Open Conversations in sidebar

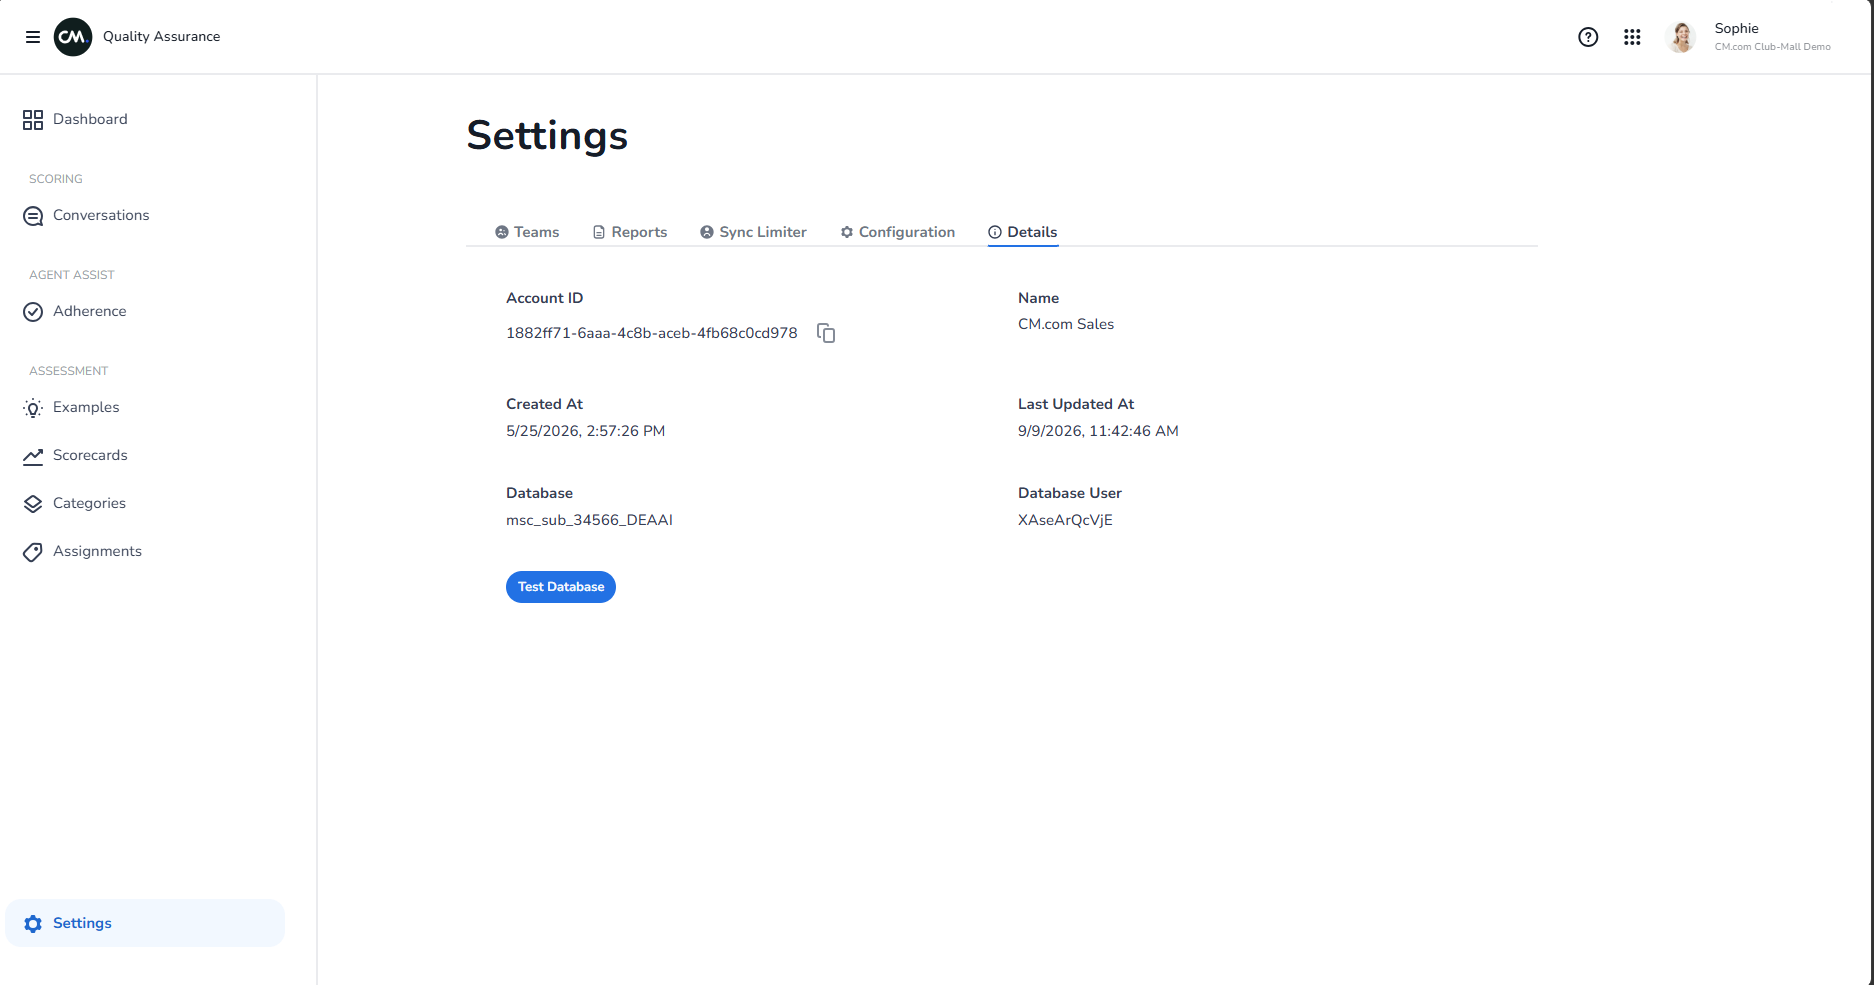pyautogui.click(x=145, y=216)
